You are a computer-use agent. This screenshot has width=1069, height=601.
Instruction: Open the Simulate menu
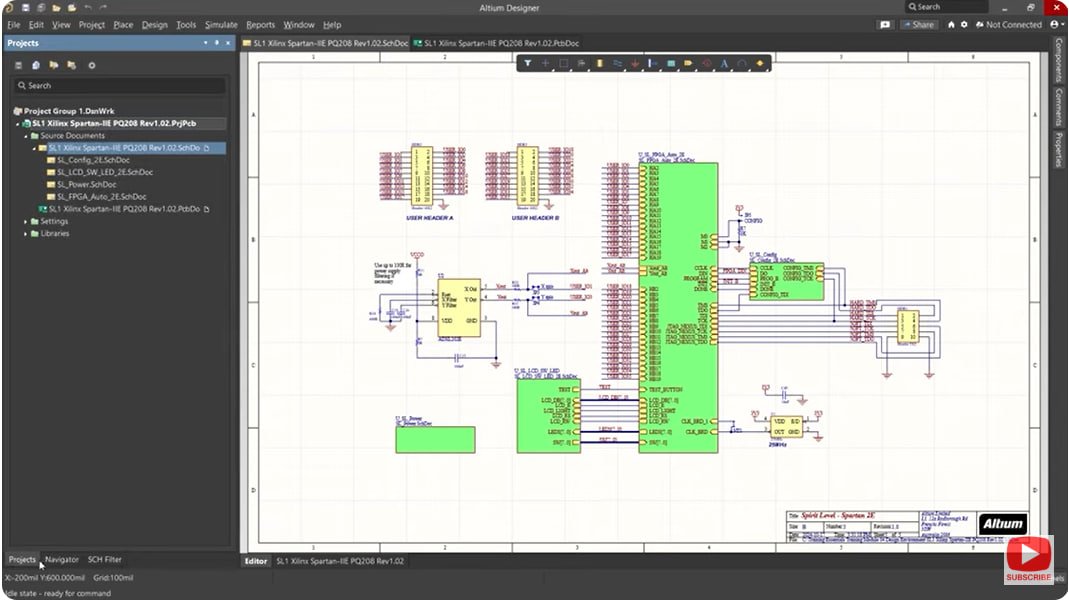[x=222, y=25]
